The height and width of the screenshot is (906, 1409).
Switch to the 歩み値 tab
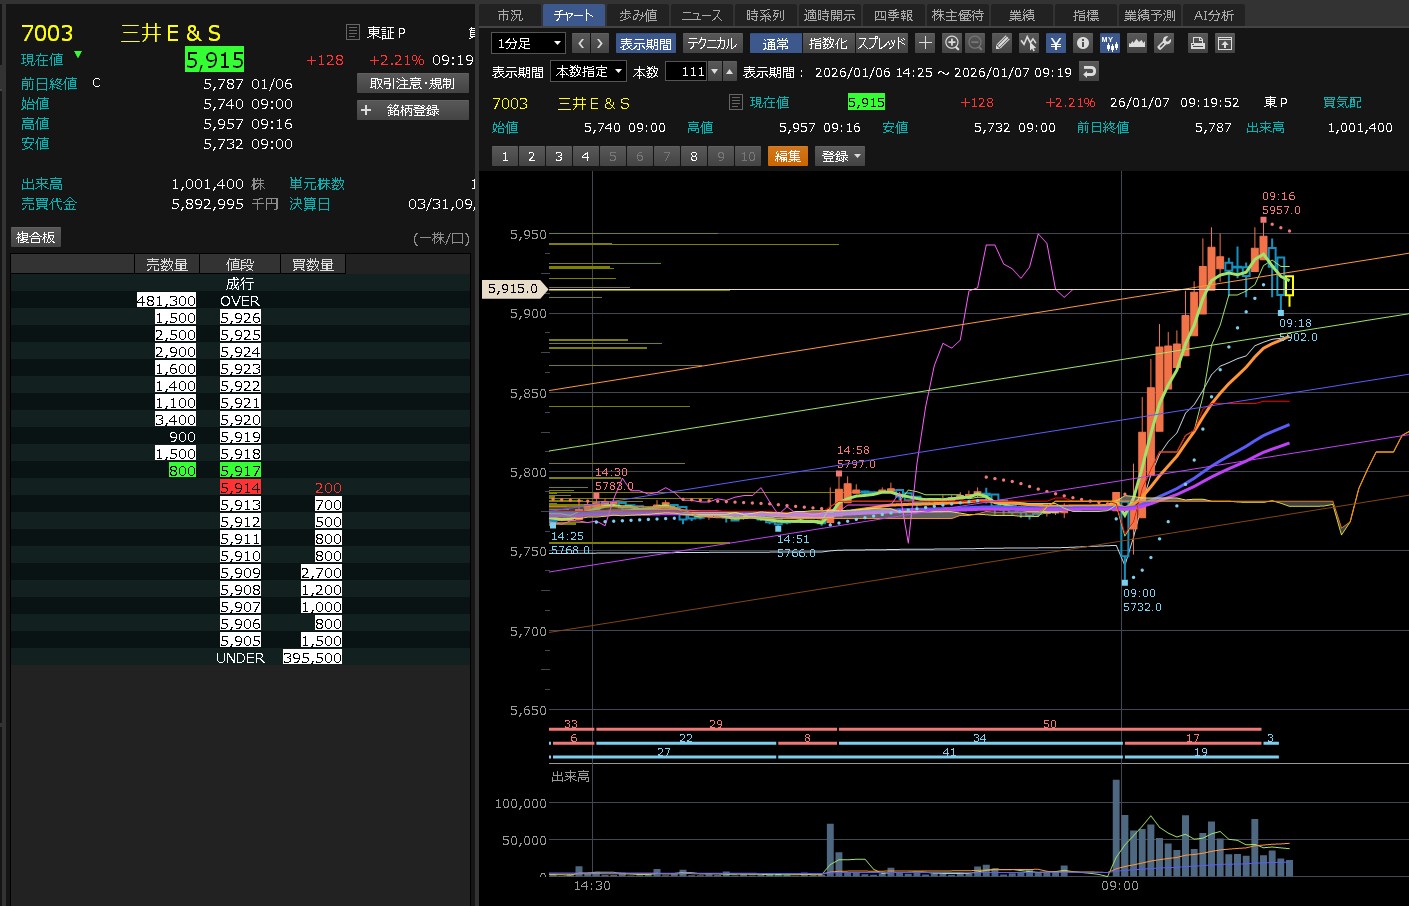point(638,15)
